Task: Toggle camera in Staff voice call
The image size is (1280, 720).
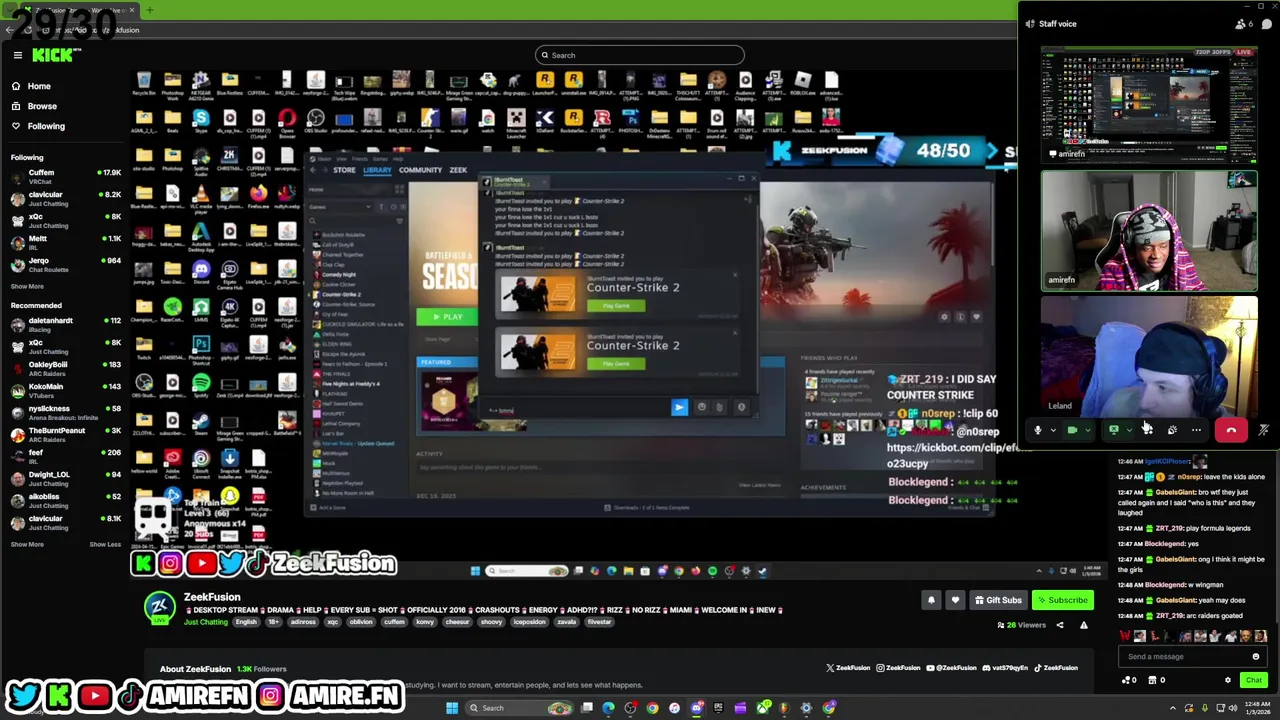Action: (1072, 430)
